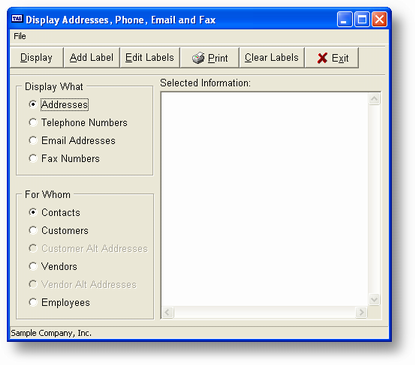The width and height of the screenshot is (415, 365).
Task: Click scroll up arrow in Selected Information
Action: [x=374, y=99]
